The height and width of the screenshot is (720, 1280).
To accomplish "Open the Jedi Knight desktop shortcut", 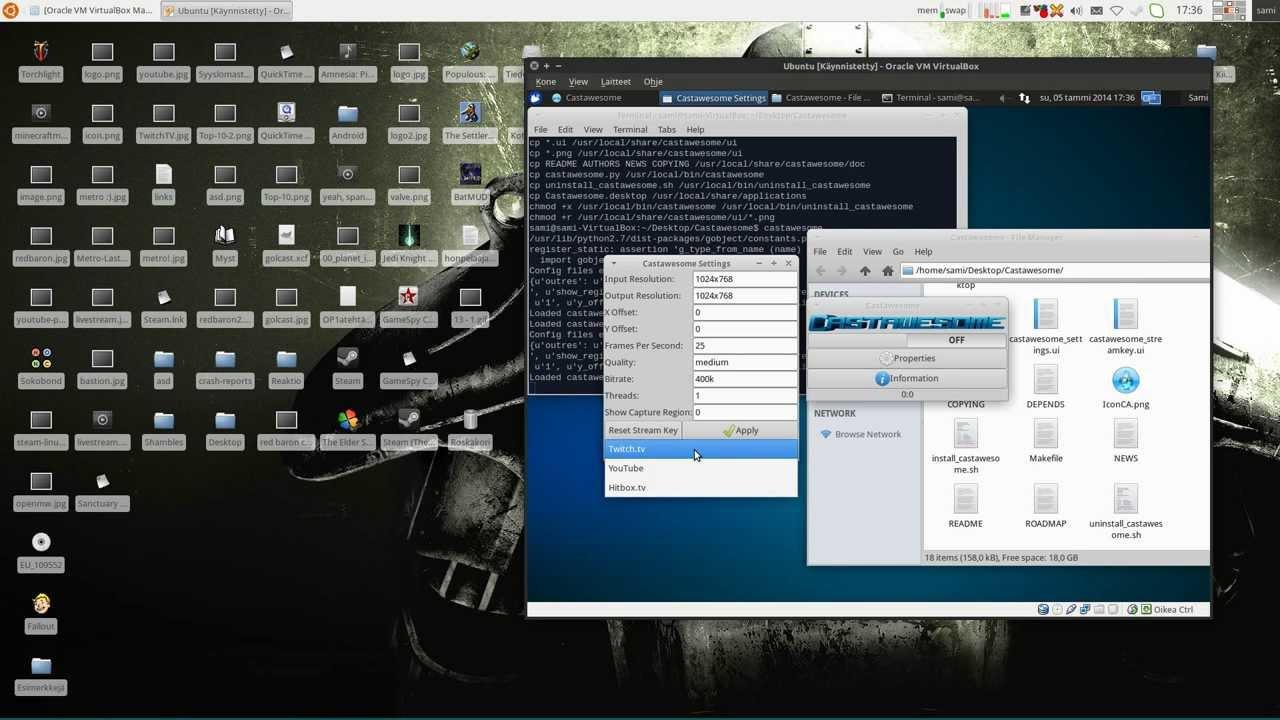I will pos(409,236).
